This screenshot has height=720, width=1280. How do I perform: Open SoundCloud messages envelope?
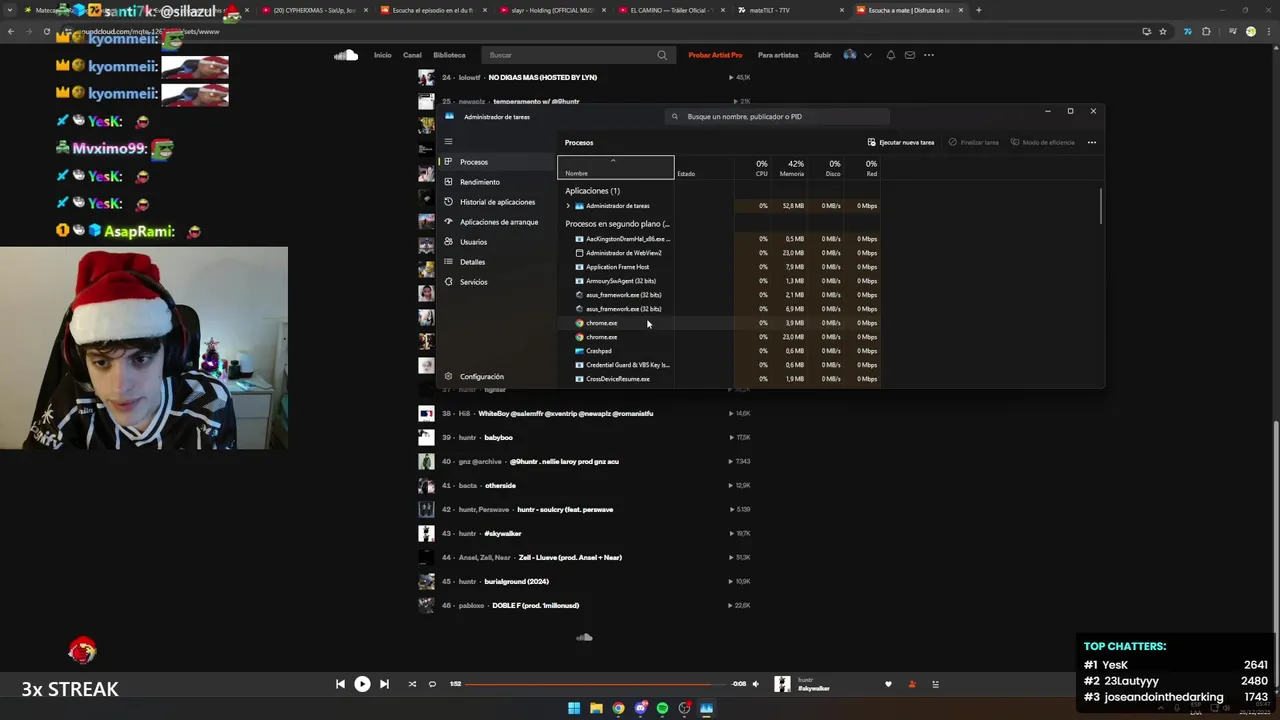[910, 55]
